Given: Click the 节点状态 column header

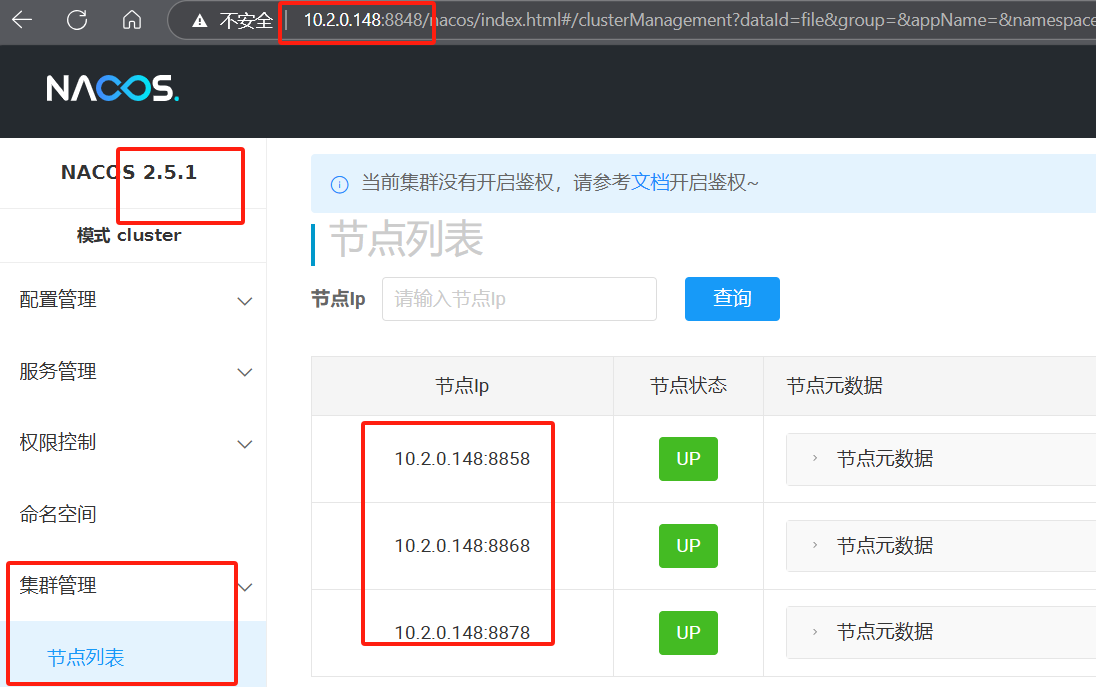Looking at the screenshot, I should 688,386.
